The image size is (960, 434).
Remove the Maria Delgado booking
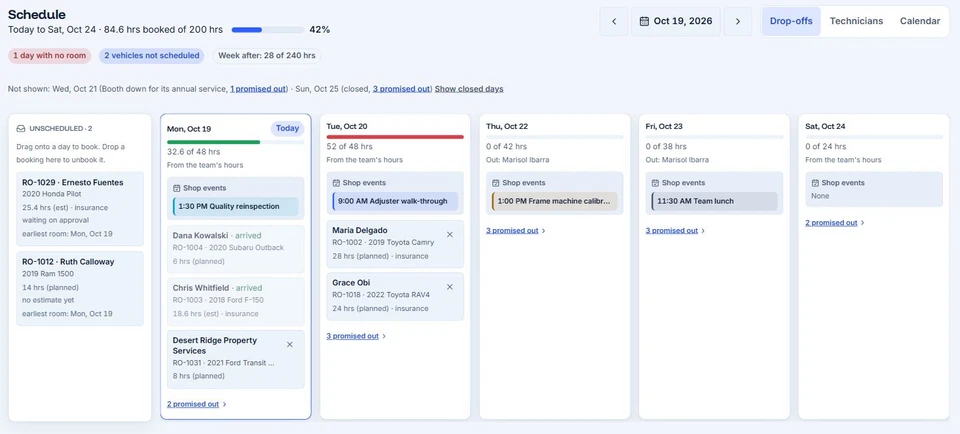click(449, 234)
